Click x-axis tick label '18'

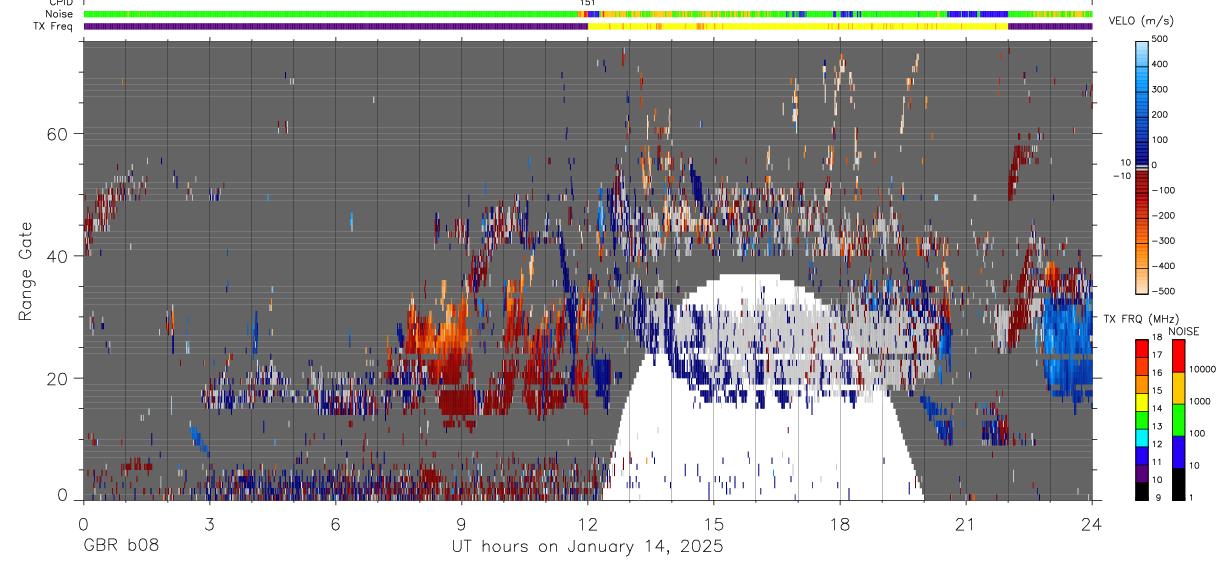pos(839,524)
